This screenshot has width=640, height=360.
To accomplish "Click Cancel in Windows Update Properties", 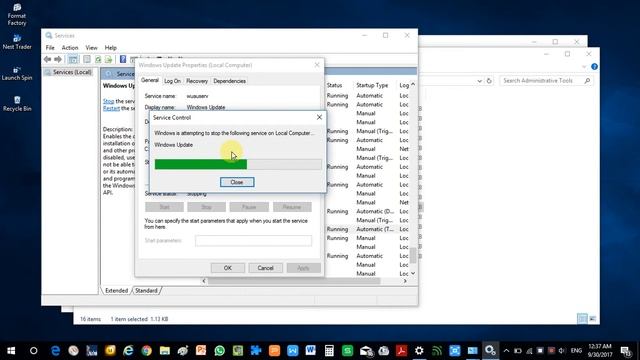I will pos(265,268).
